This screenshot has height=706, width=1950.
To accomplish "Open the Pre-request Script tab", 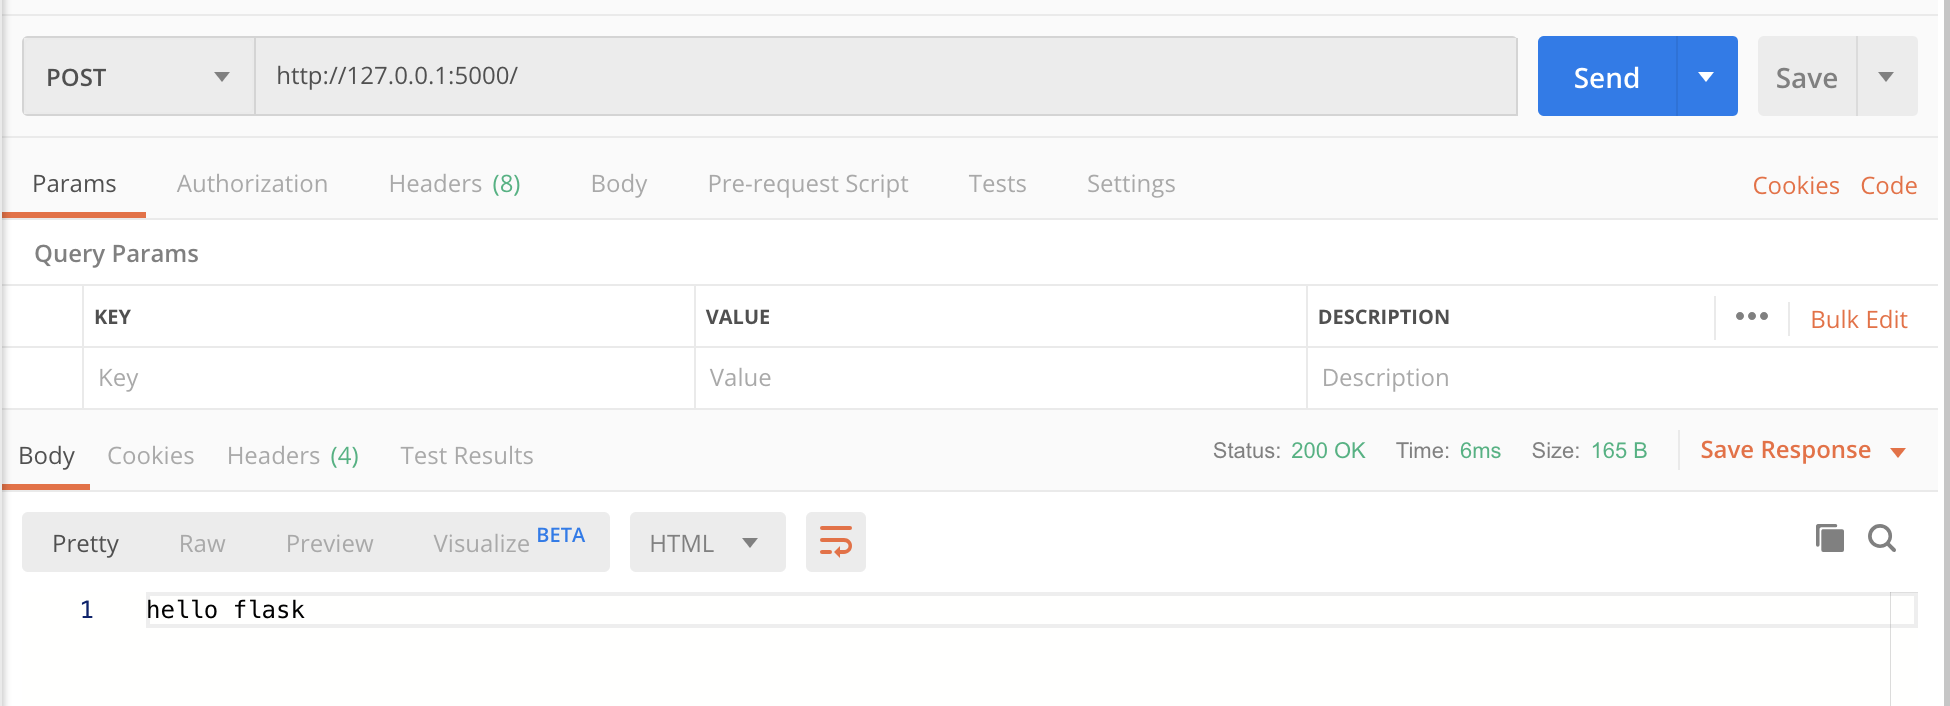I will point(808,183).
